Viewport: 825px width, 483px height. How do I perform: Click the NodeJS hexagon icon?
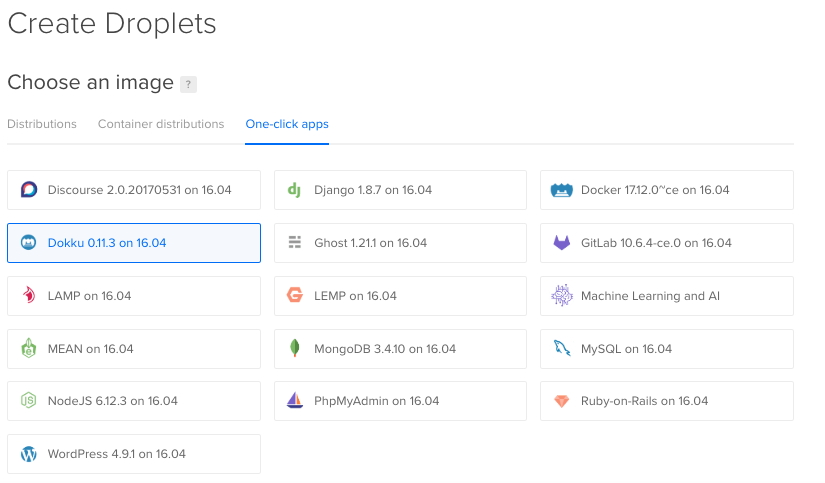[29, 401]
